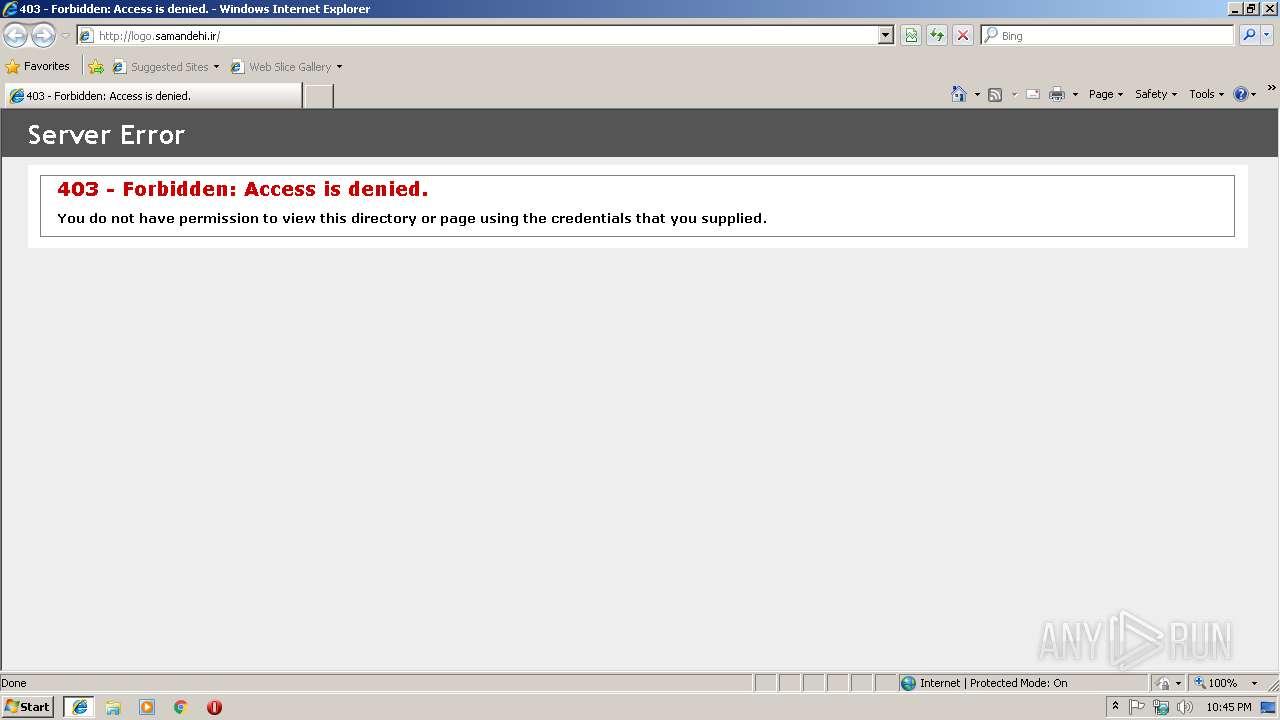The image size is (1280, 720).
Task: Click the Internet Explorer taskbar icon
Action: click(x=80, y=707)
